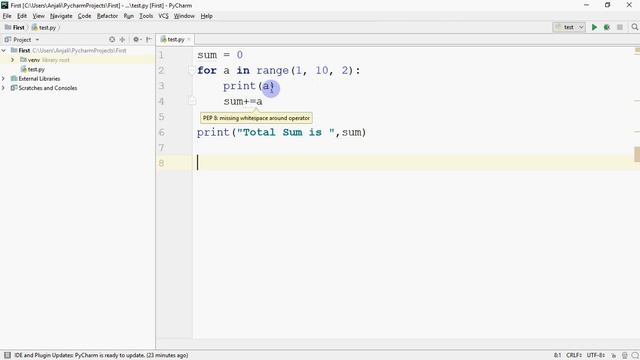Click First in the breadcrumb navigation bar
640x360 pixels.
15,28
